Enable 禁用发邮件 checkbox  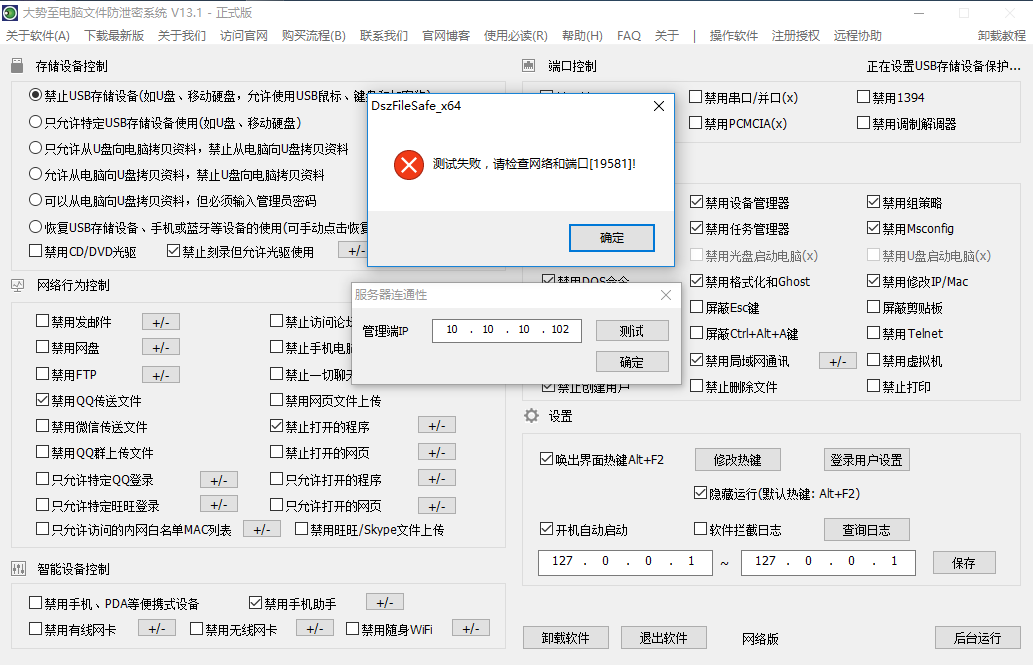click(43, 321)
